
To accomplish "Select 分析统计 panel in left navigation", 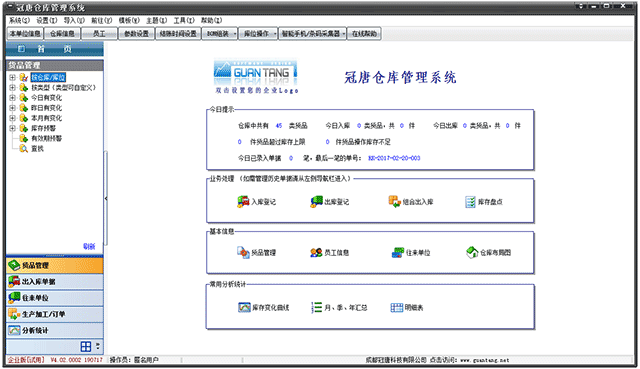I will (55, 331).
